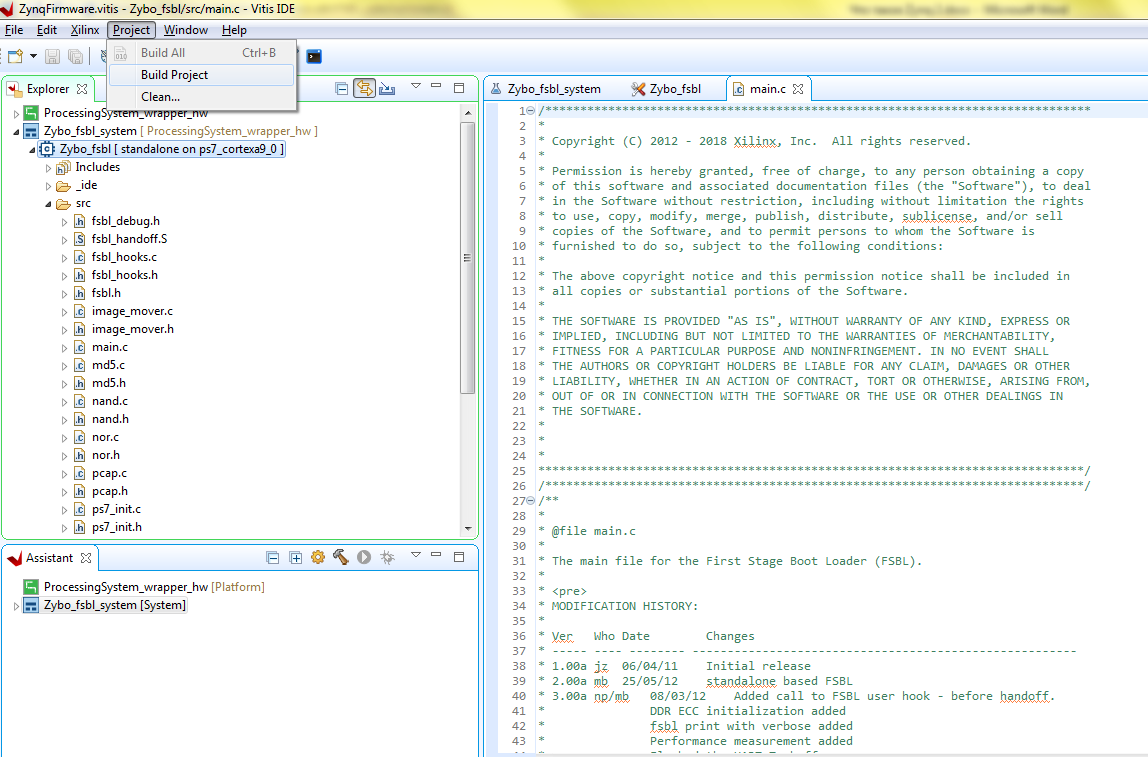Switch to the Zybo_fsbl editor tab
This screenshot has height=757, width=1148.
[x=666, y=89]
